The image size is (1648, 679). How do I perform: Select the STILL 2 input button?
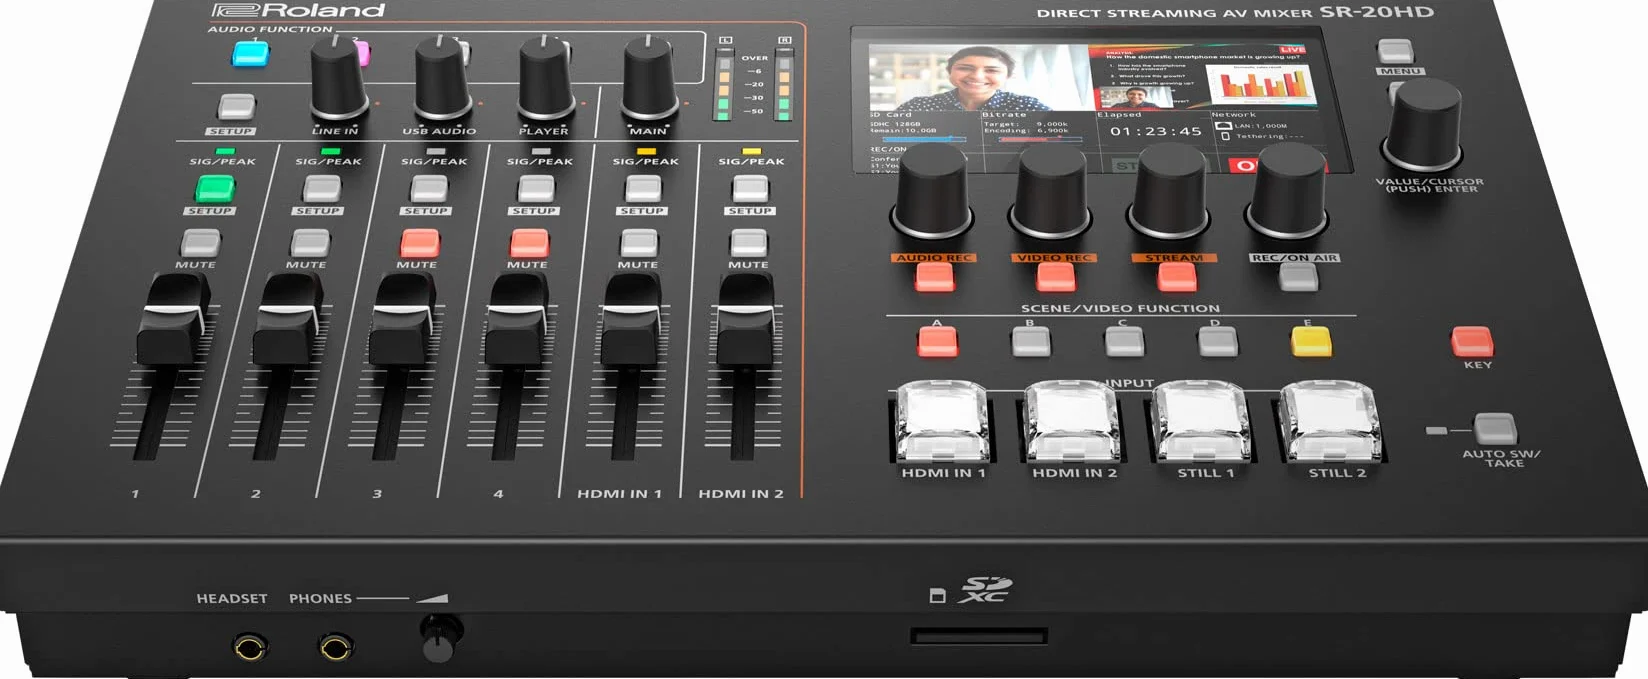(1331, 421)
